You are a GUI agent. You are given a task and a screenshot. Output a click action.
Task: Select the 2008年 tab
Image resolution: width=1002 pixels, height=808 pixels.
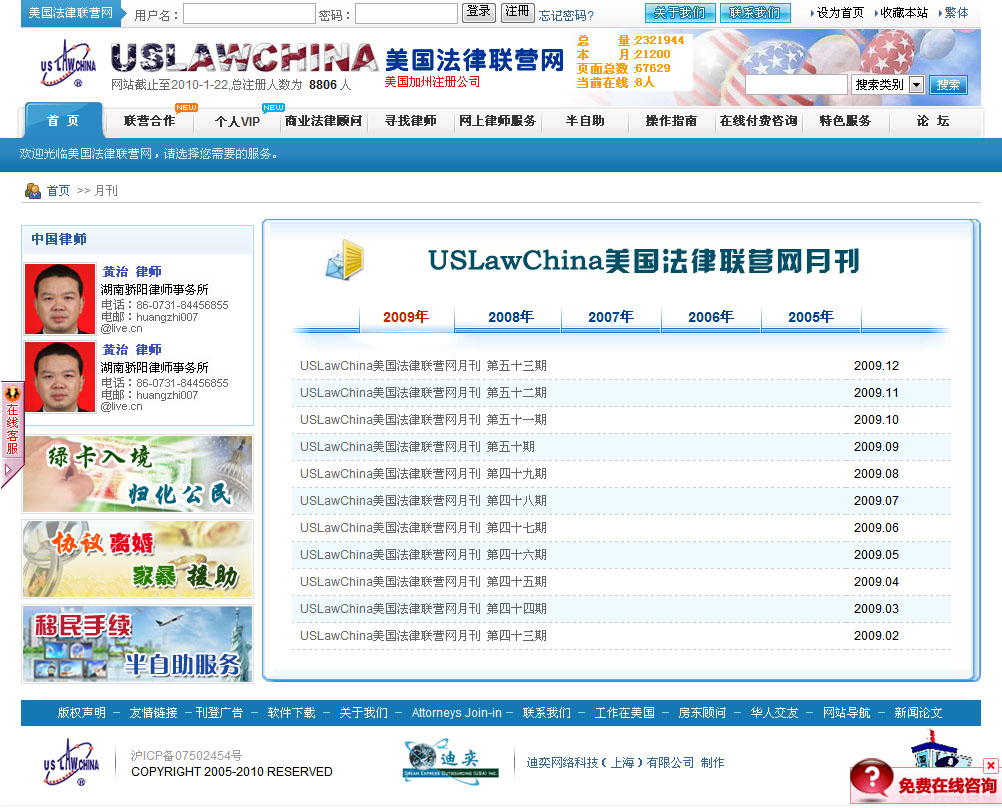coord(511,317)
